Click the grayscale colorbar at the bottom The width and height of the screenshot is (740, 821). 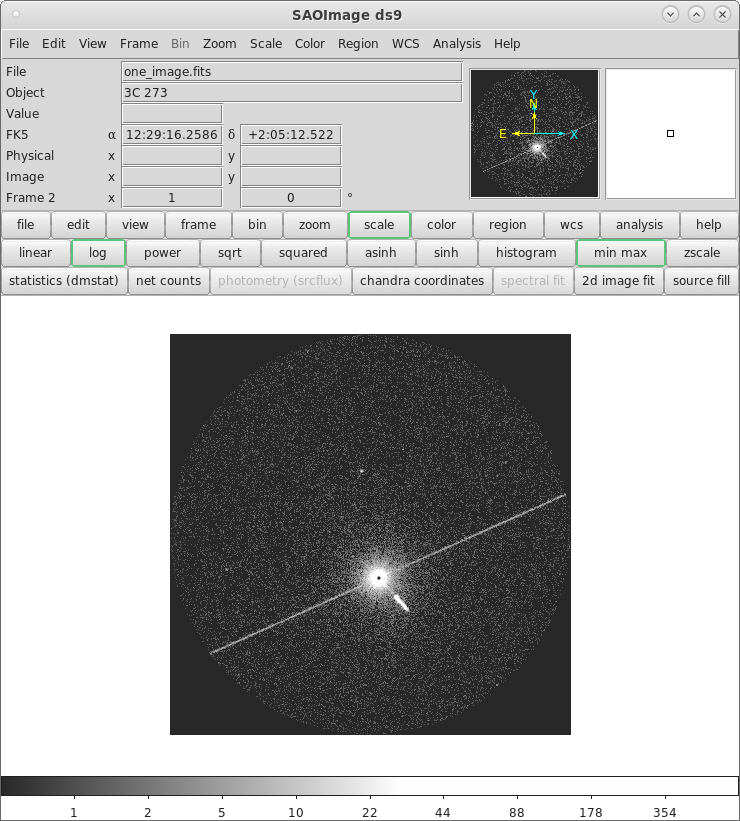(x=370, y=786)
